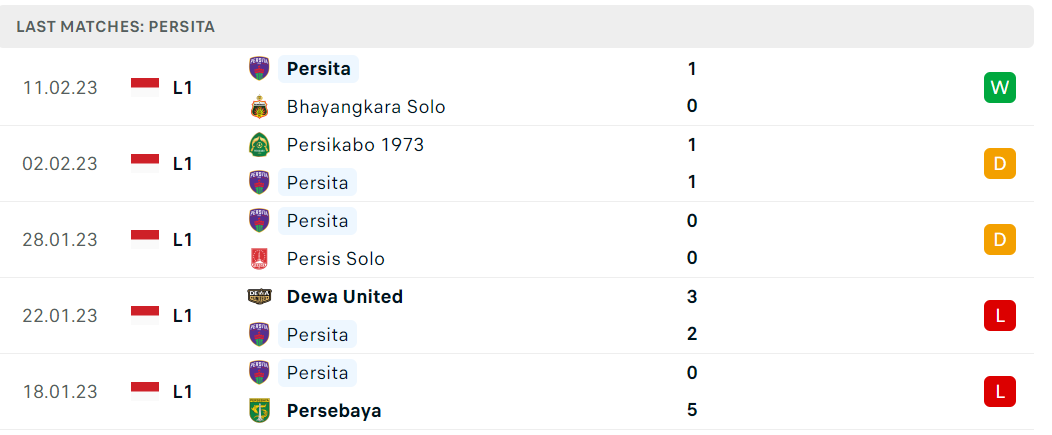Click the Persis Solo club crest
Image resolution: width=1052 pixels, height=435 pixels.
click(x=259, y=259)
